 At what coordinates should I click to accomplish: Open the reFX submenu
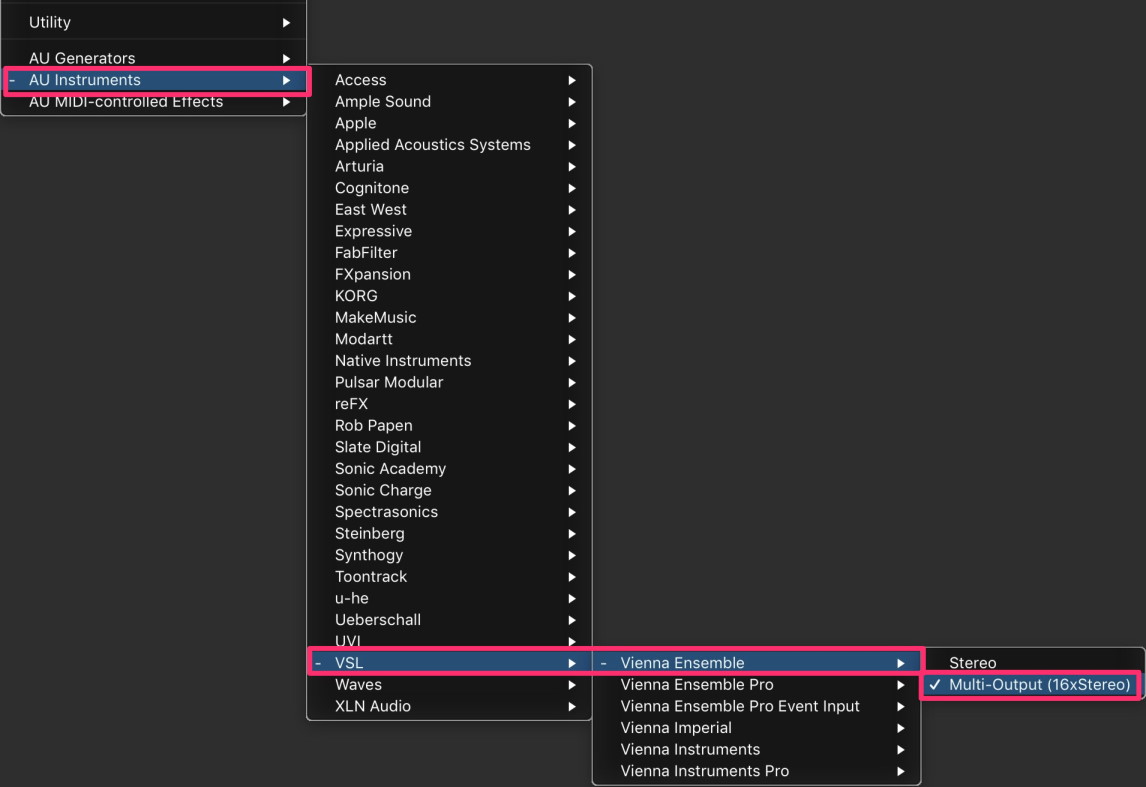(x=449, y=403)
